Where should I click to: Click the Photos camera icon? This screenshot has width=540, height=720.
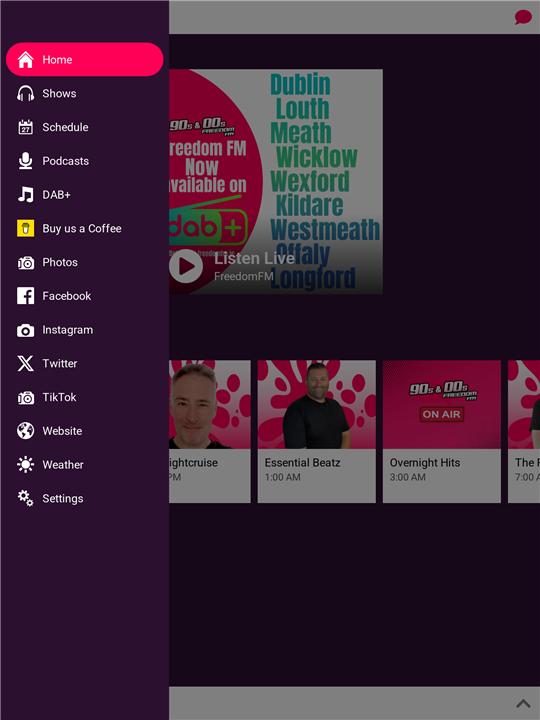(25, 262)
